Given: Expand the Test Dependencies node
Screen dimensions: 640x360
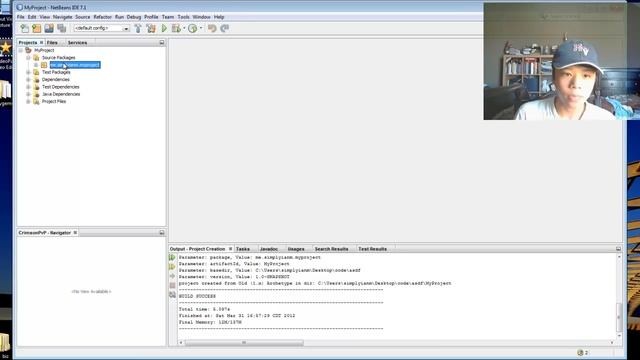Looking at the screenshot, I should 29,87.
